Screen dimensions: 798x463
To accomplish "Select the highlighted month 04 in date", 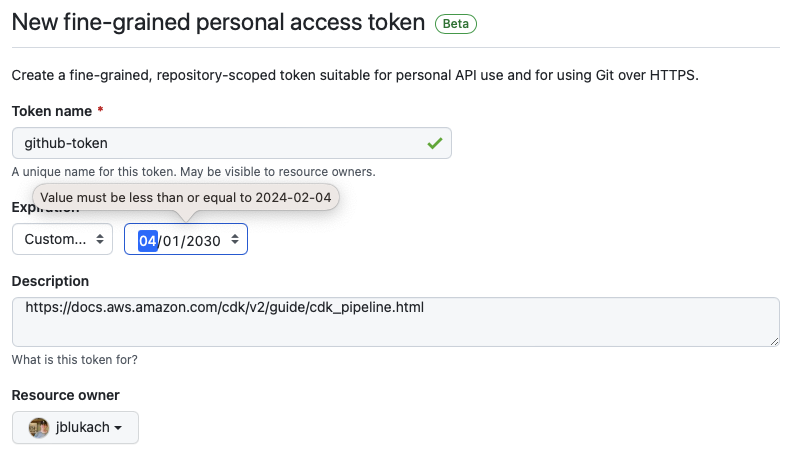I will (147, 240).
